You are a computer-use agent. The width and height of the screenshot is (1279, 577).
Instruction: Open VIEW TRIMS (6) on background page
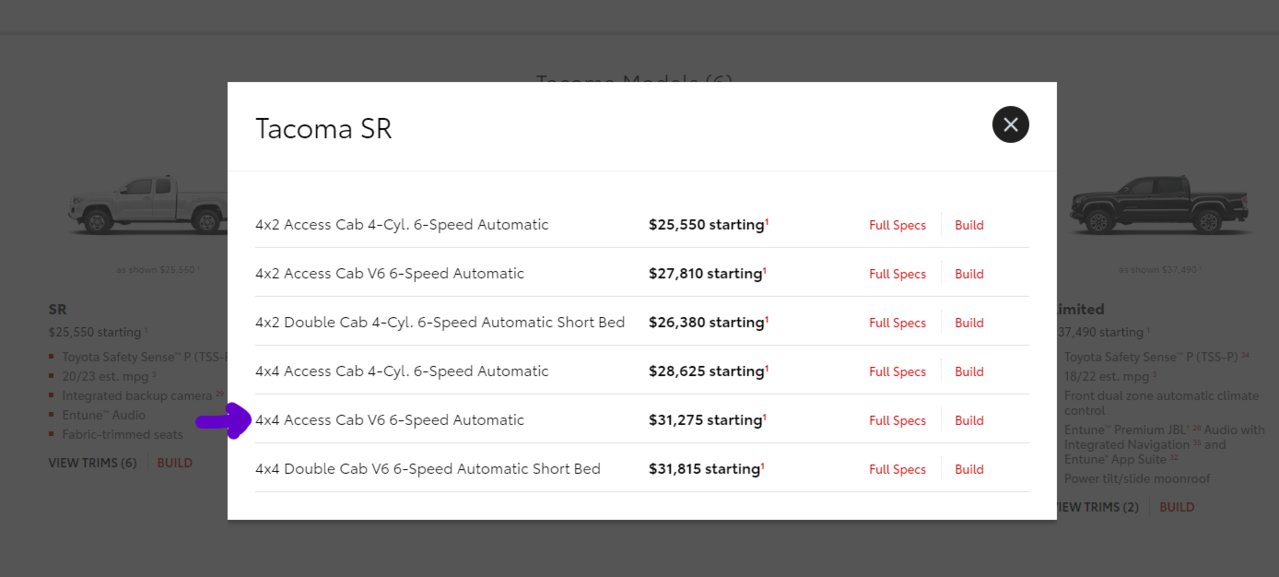tap(92, 463)
